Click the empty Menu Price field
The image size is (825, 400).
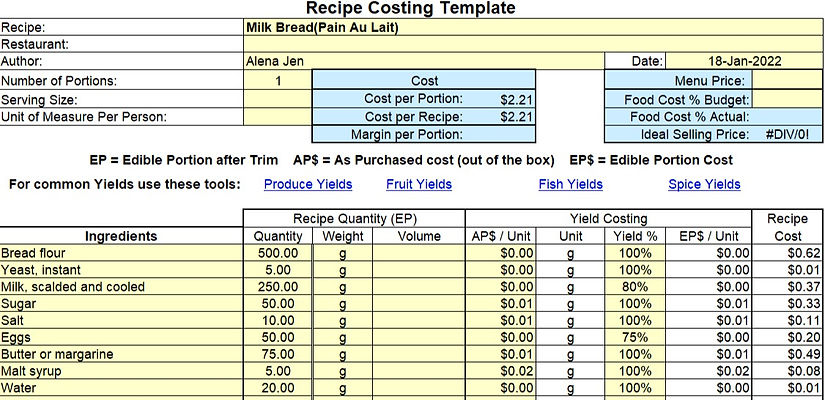(x=786, y=80)
